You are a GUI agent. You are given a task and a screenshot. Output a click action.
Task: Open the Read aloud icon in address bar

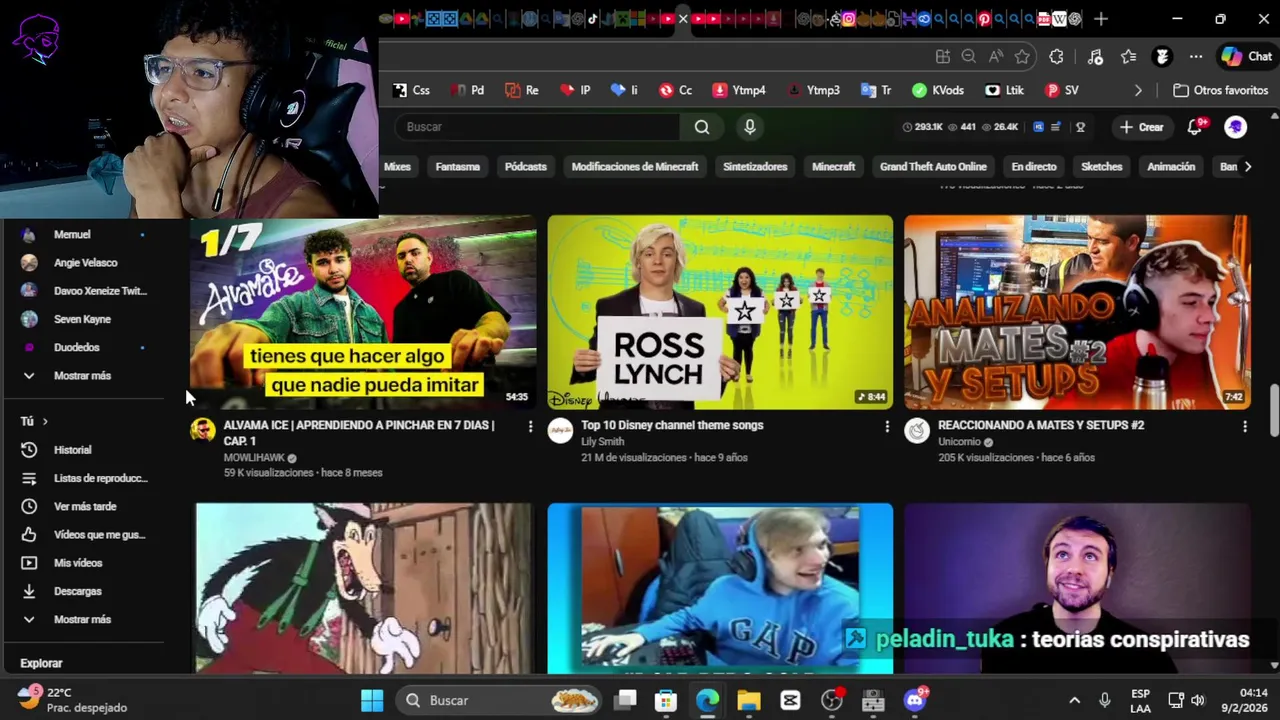point(995,57)
